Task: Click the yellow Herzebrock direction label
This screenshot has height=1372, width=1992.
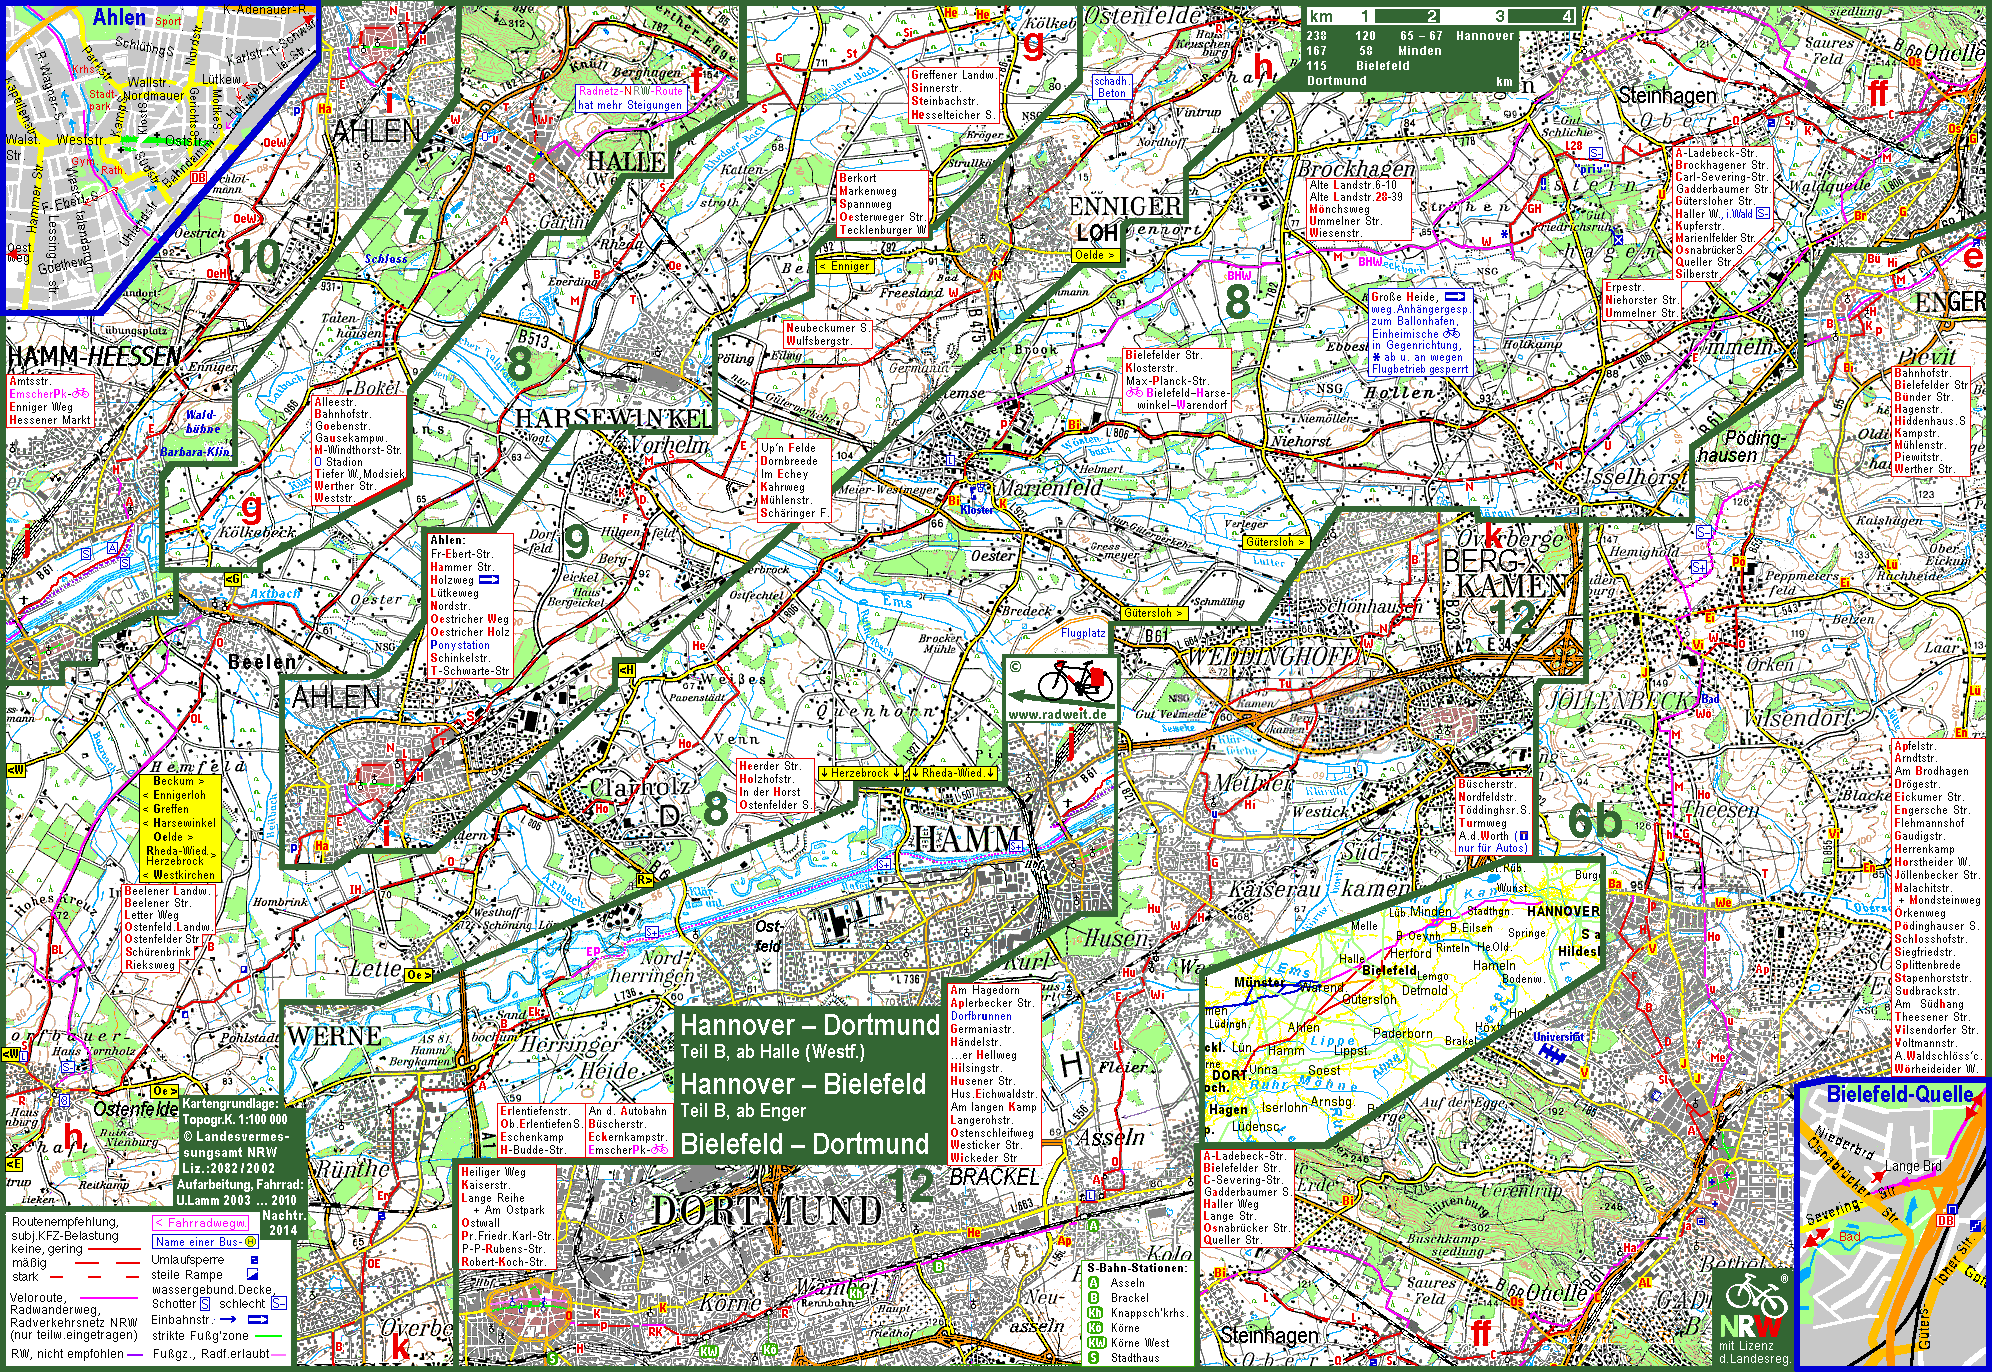Action: point(860,773)
